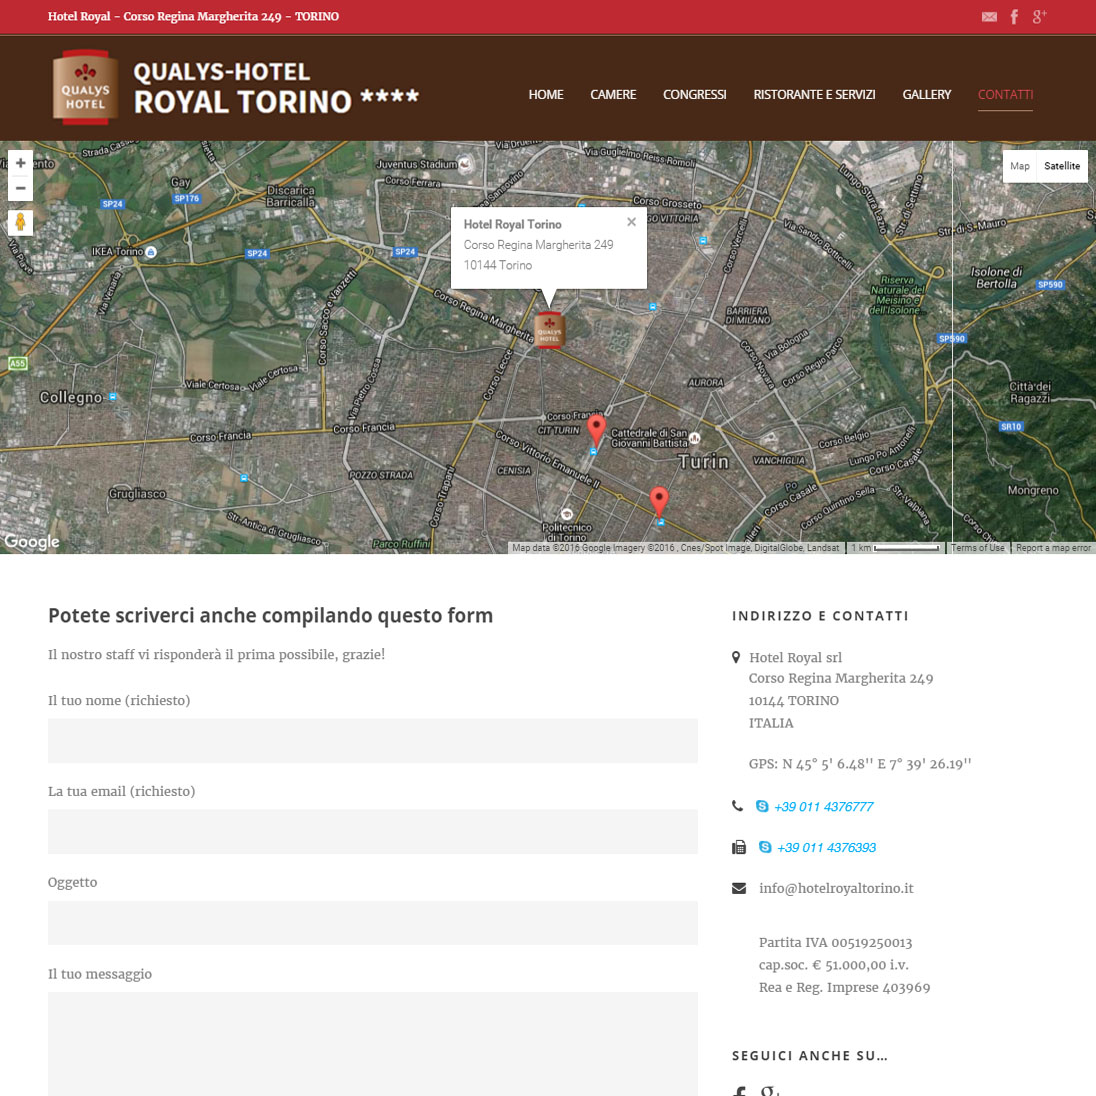Click the 'Partita IVA 00519250013' text
Viewport: 1096px width, 1096px height.
[x=835, y=943]
